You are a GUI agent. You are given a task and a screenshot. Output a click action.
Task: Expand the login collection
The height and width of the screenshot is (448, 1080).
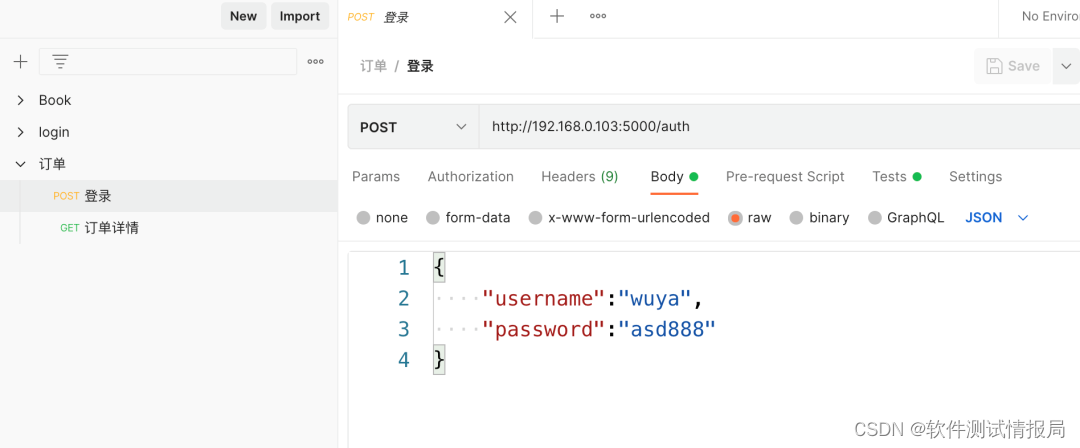pos(21,132)
